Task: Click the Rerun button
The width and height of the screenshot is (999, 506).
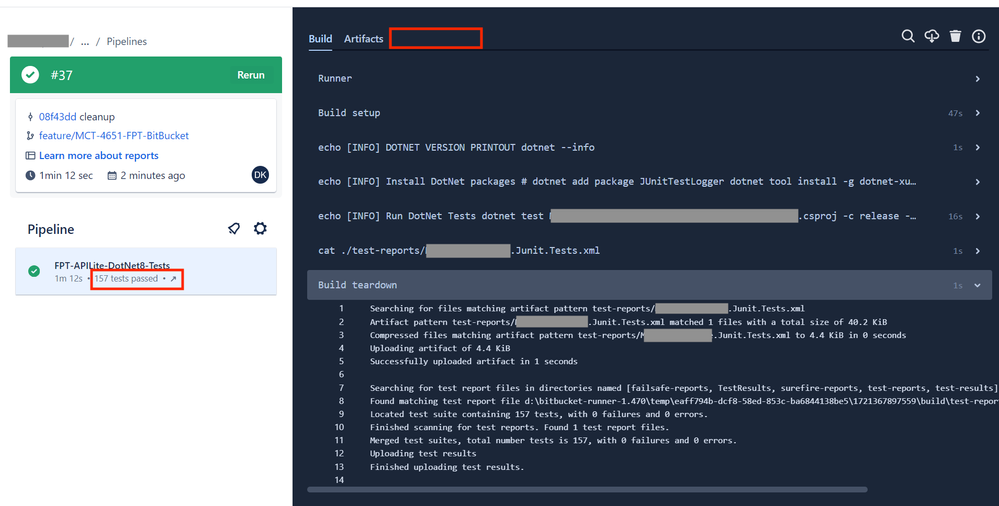Action: tap(251, 75)
